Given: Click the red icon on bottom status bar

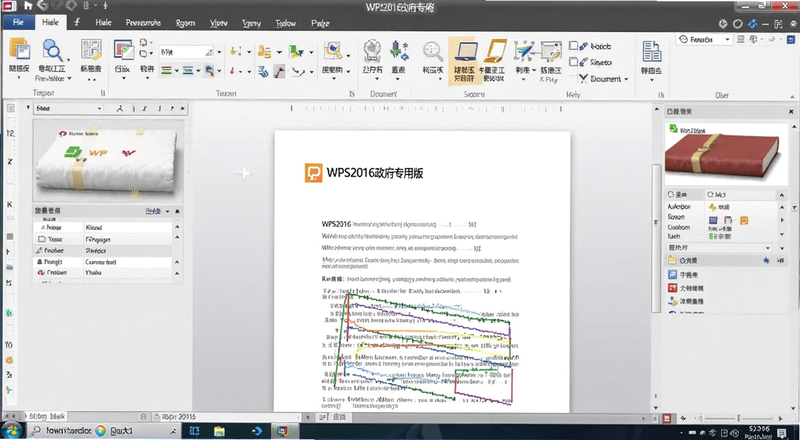Looking at the screenshot, I should click(x=666, y=418).
